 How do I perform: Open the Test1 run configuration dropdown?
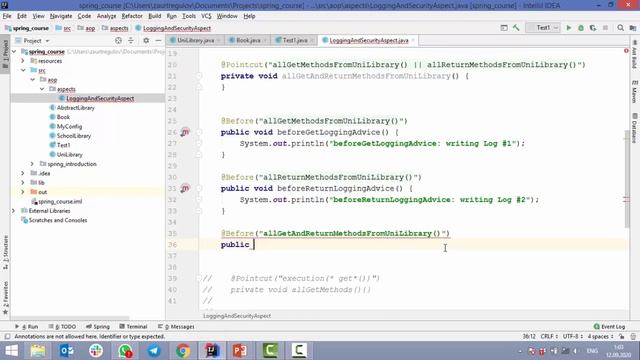point(543,28)
